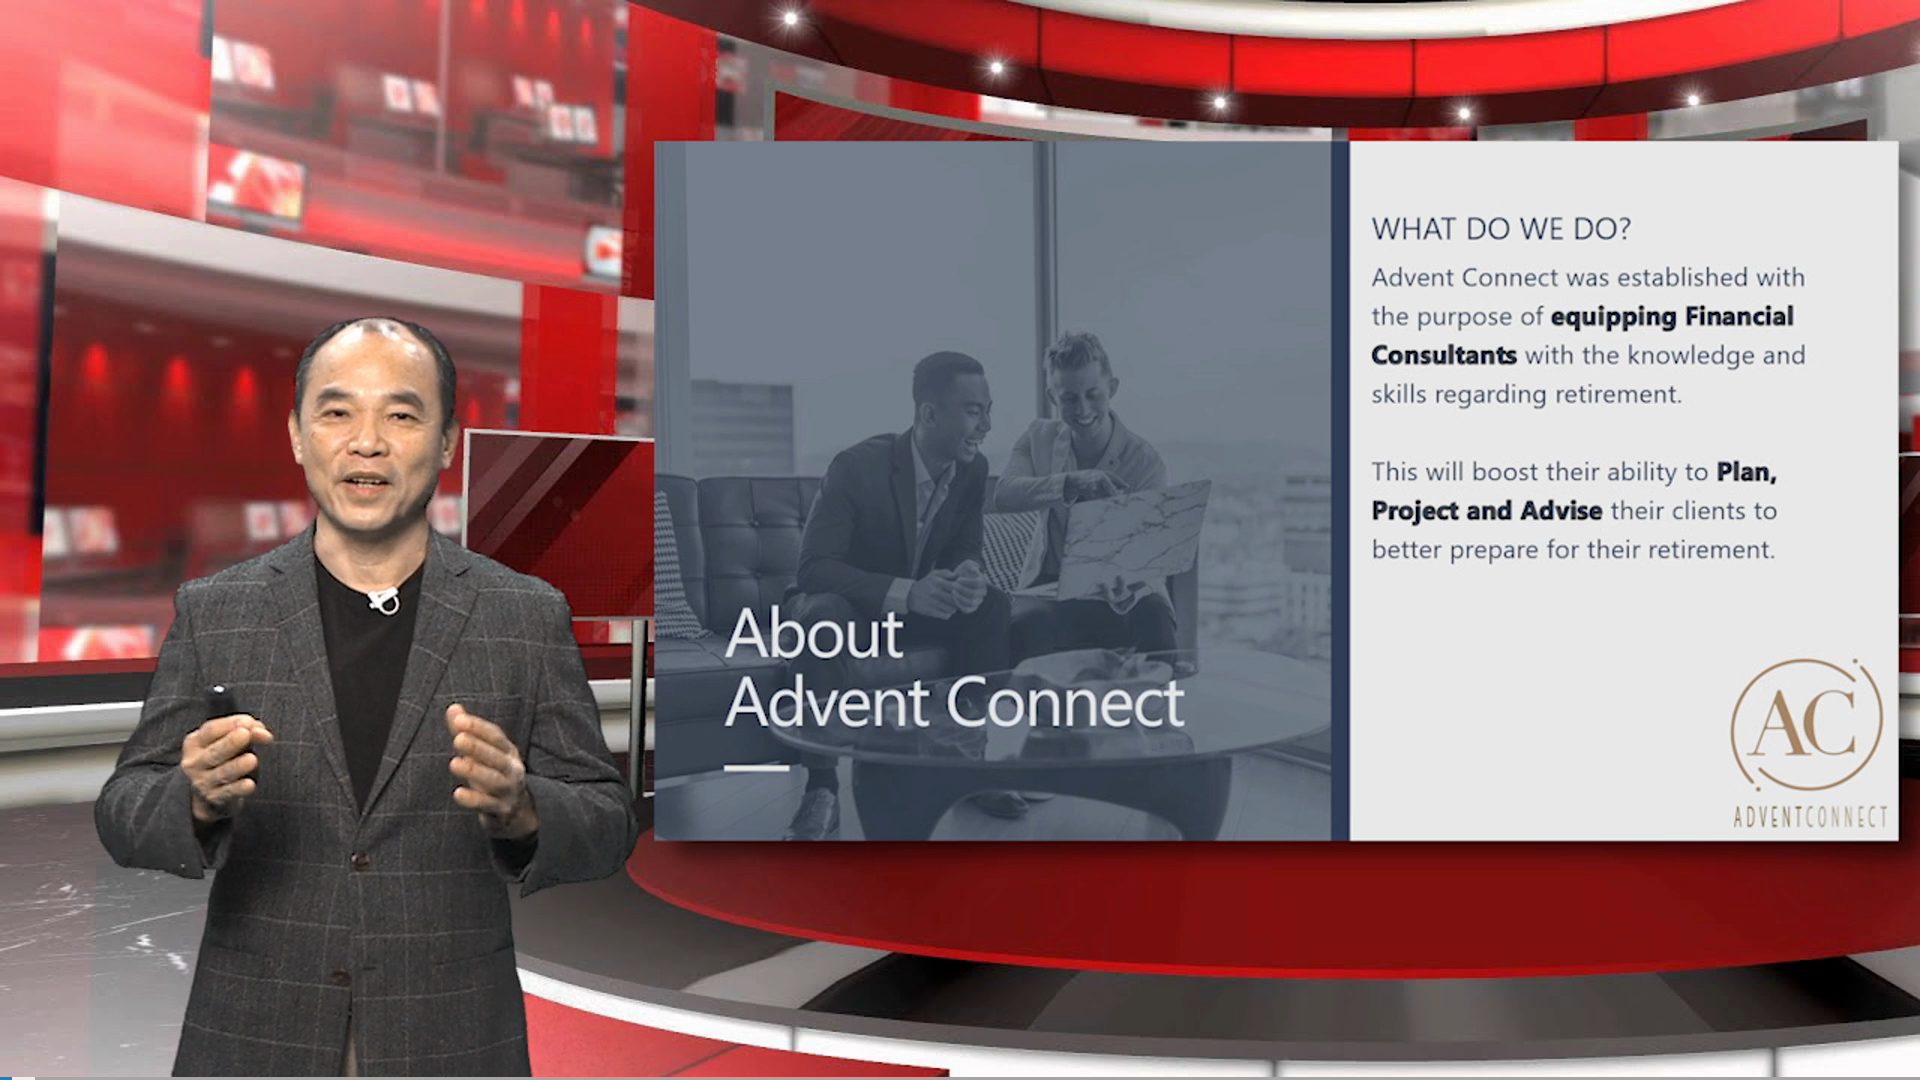Click 'skills regarding retirement.' text line

(1526, 395)
